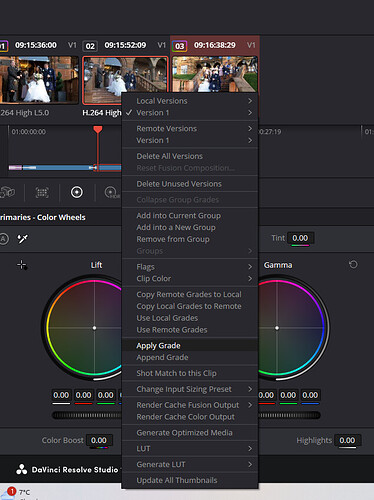
Task: Open the Clip Color submenu
Action: click(190, 279)
